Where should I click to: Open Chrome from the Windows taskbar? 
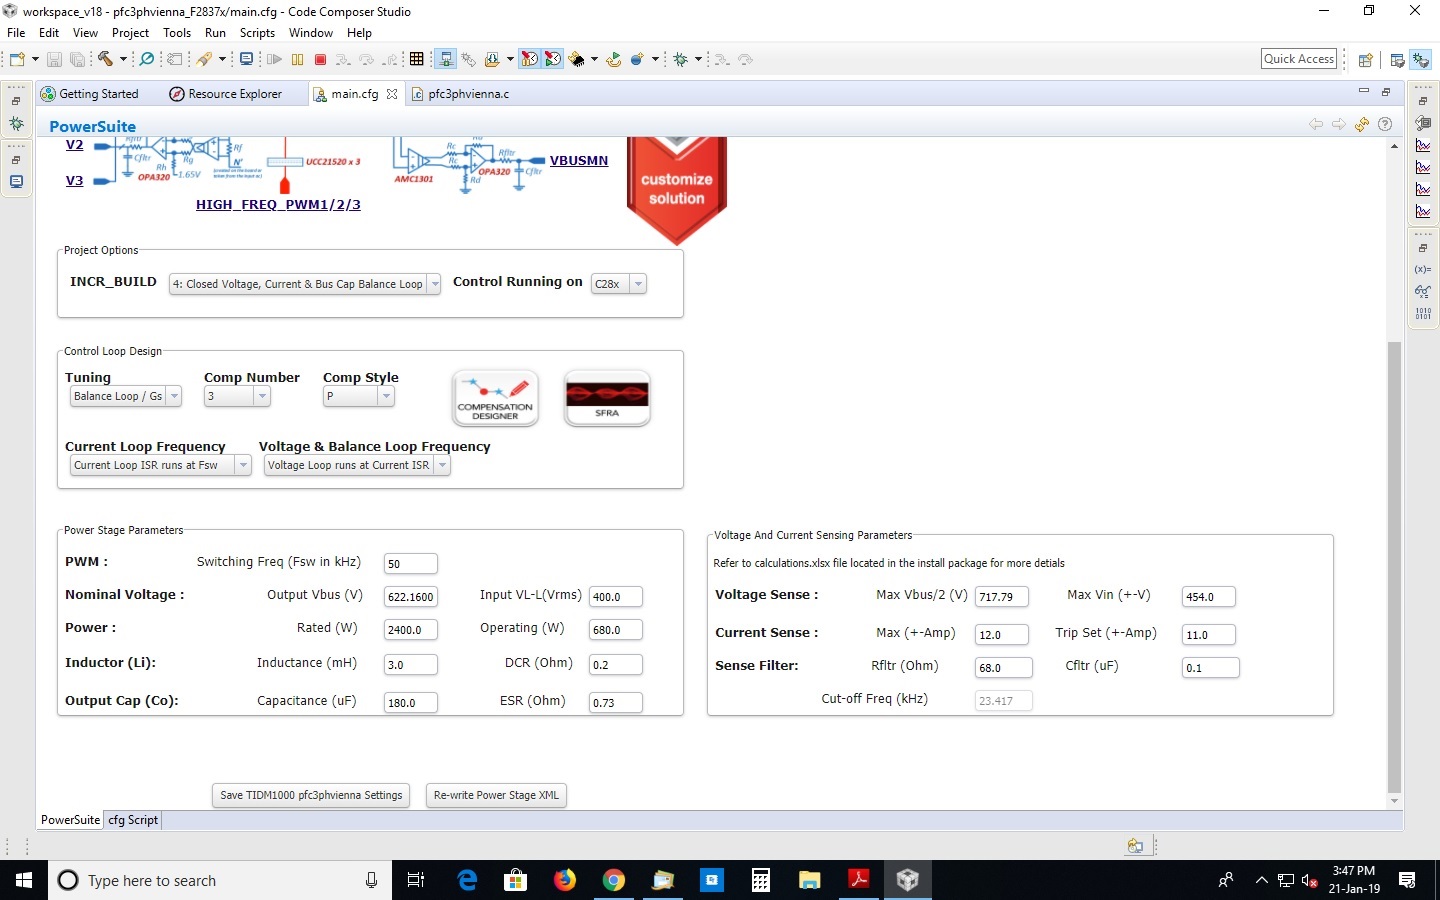(x=614, y=880)
